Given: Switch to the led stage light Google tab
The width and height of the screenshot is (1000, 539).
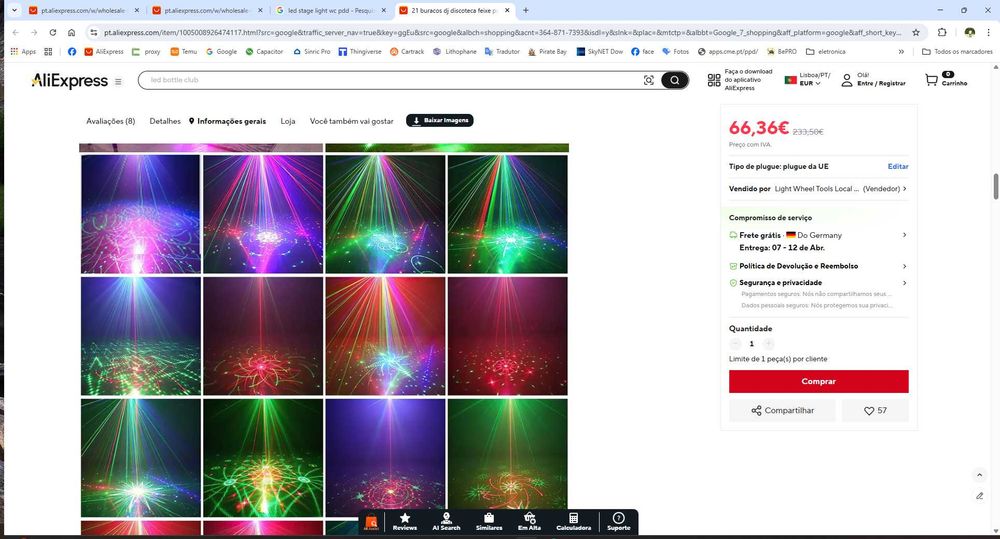Looking at the screenshot, I should point(331,11).
